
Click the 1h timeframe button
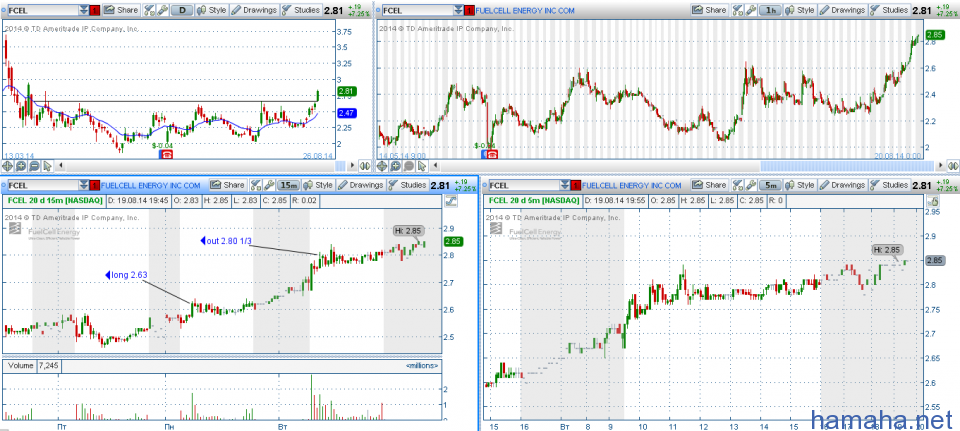pyautogui.click(x=770, y=10)
